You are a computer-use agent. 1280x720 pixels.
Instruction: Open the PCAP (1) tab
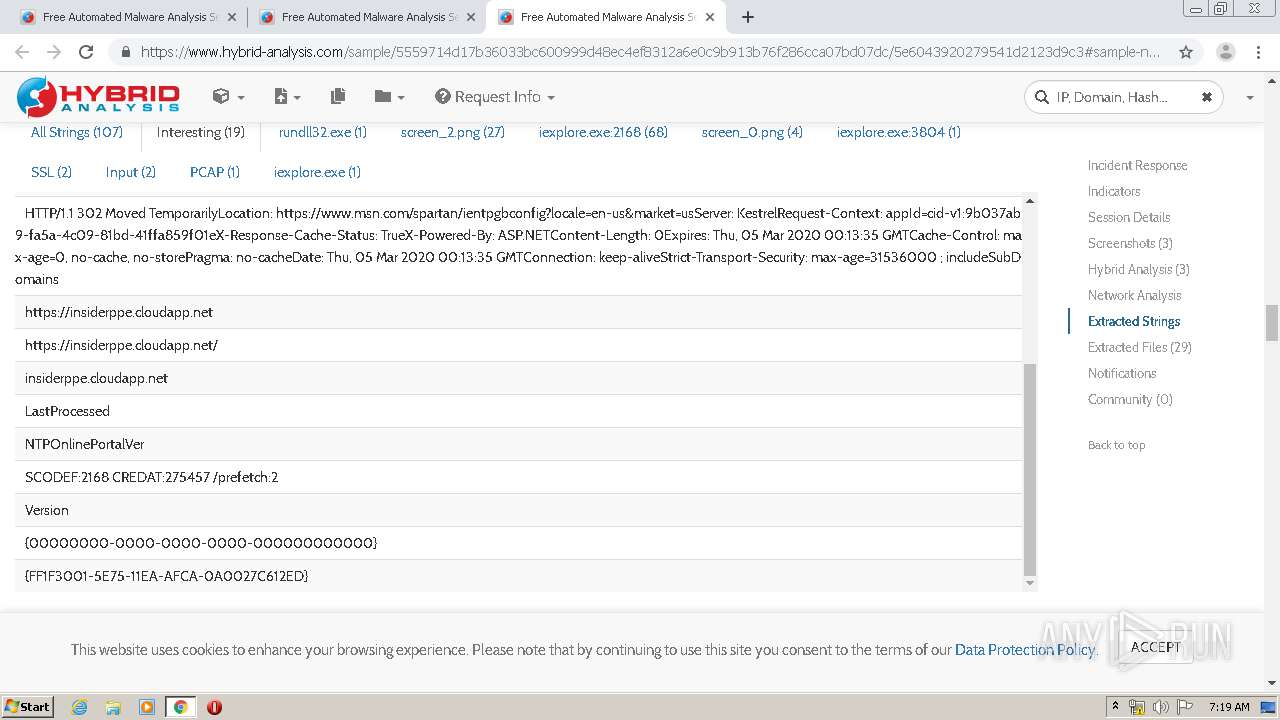click(215, 172)
